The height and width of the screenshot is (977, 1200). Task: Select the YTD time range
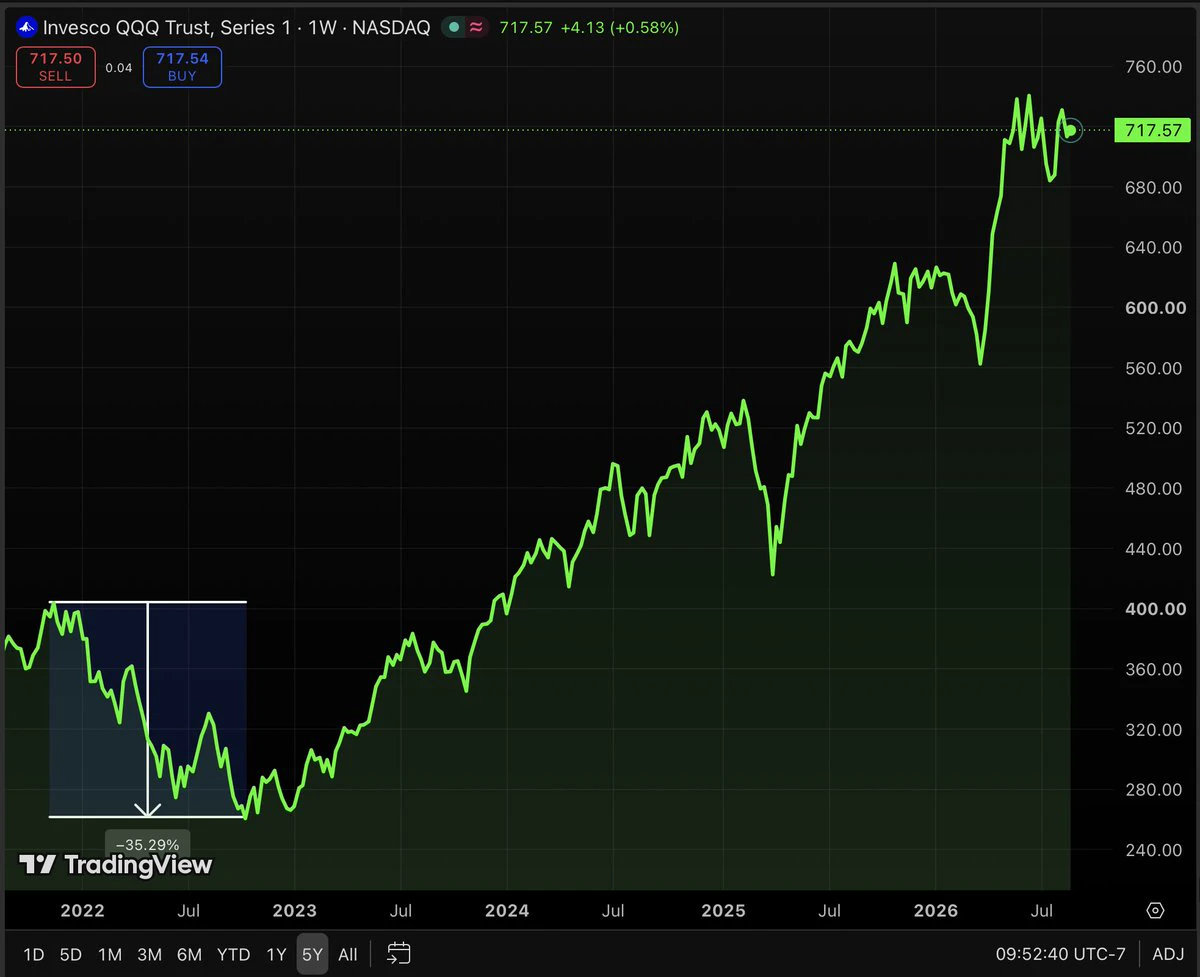coord(233,954)
